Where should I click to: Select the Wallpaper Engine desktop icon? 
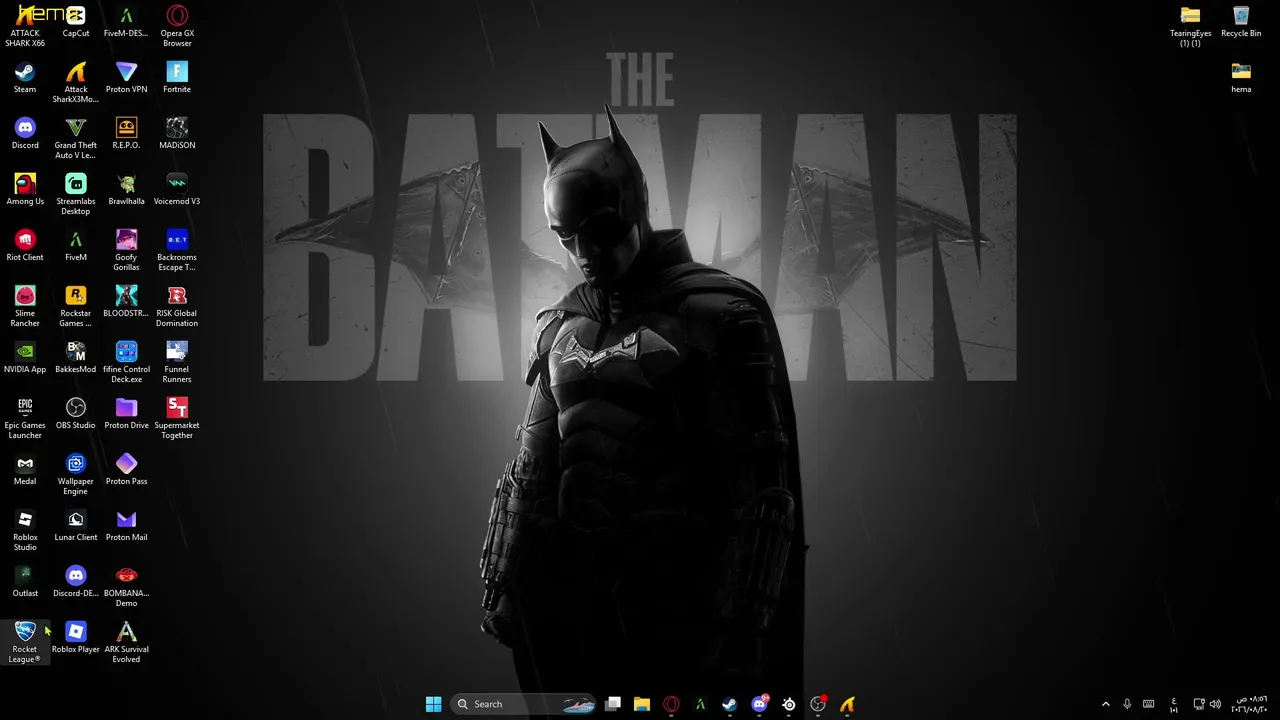[x=76, y=475]
